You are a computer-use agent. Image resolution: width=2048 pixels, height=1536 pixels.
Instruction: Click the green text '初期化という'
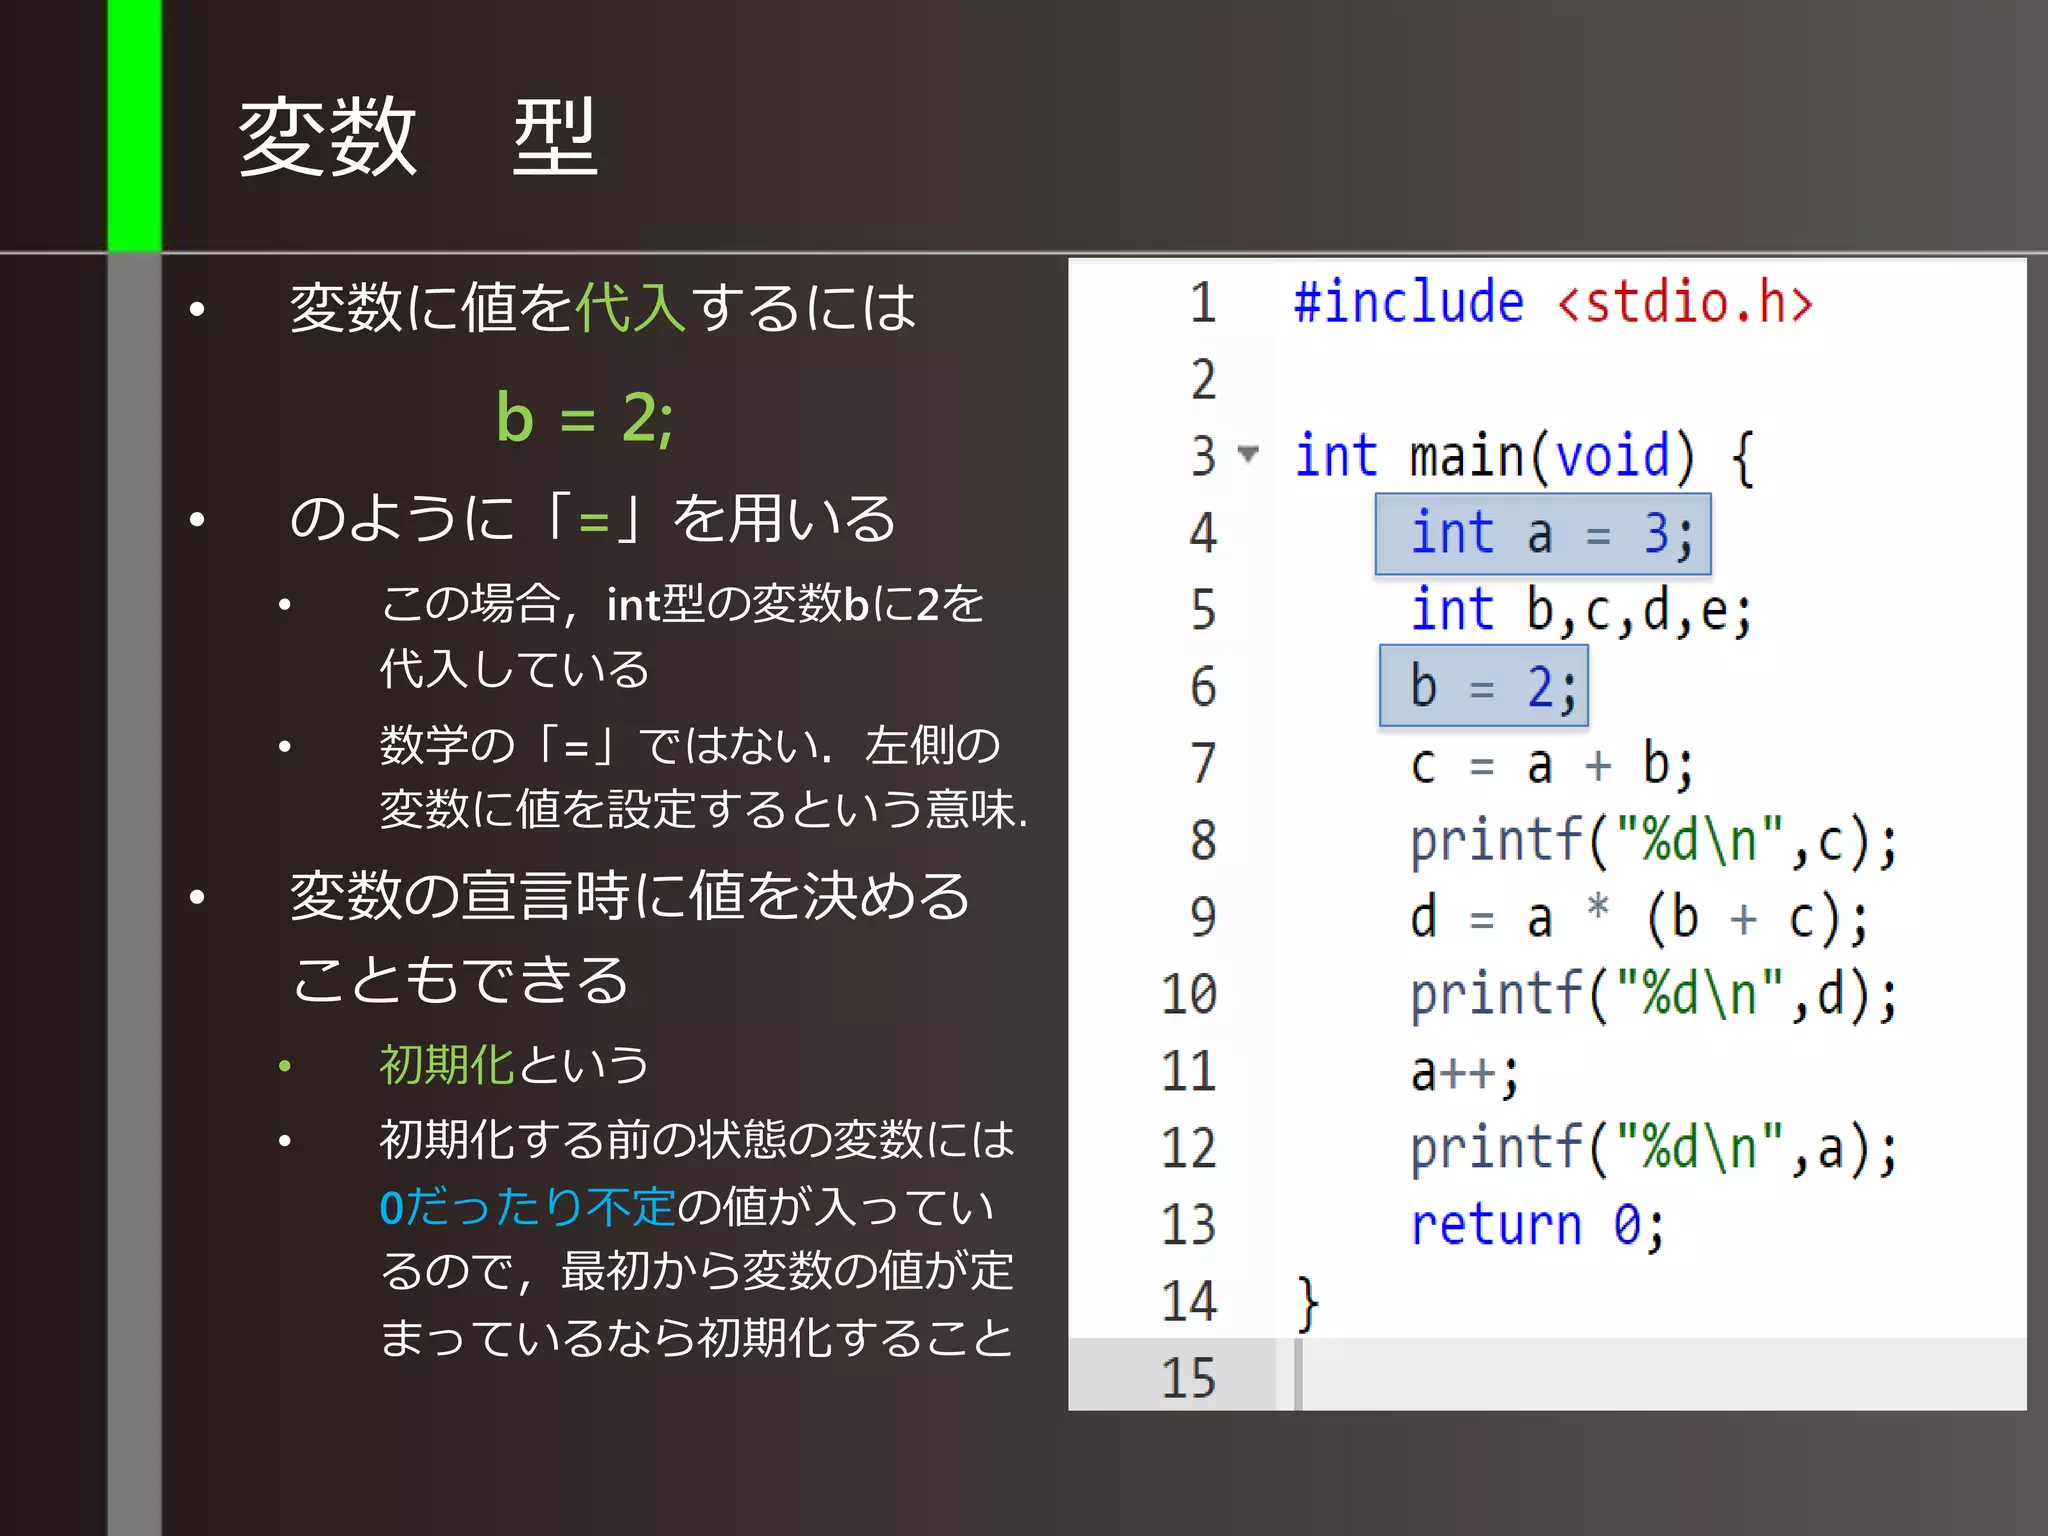coord(514,1064)
